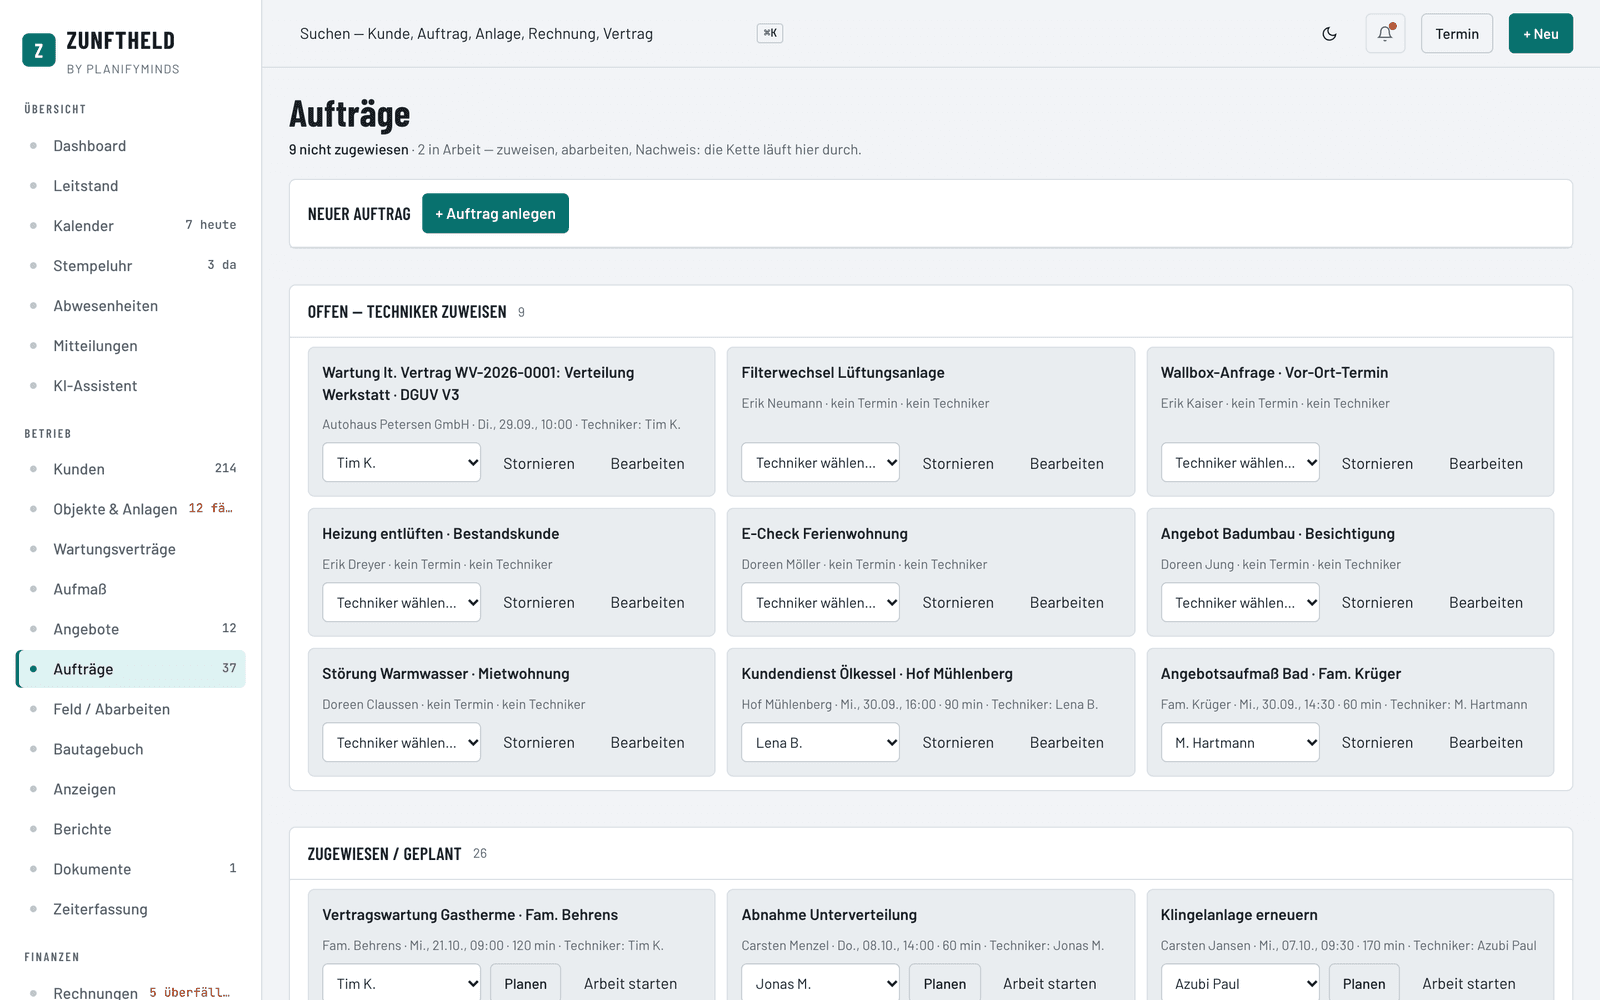Open Stempeluhr in the sidebar
1600x1000 pixels.
click(x=130, y=266)
